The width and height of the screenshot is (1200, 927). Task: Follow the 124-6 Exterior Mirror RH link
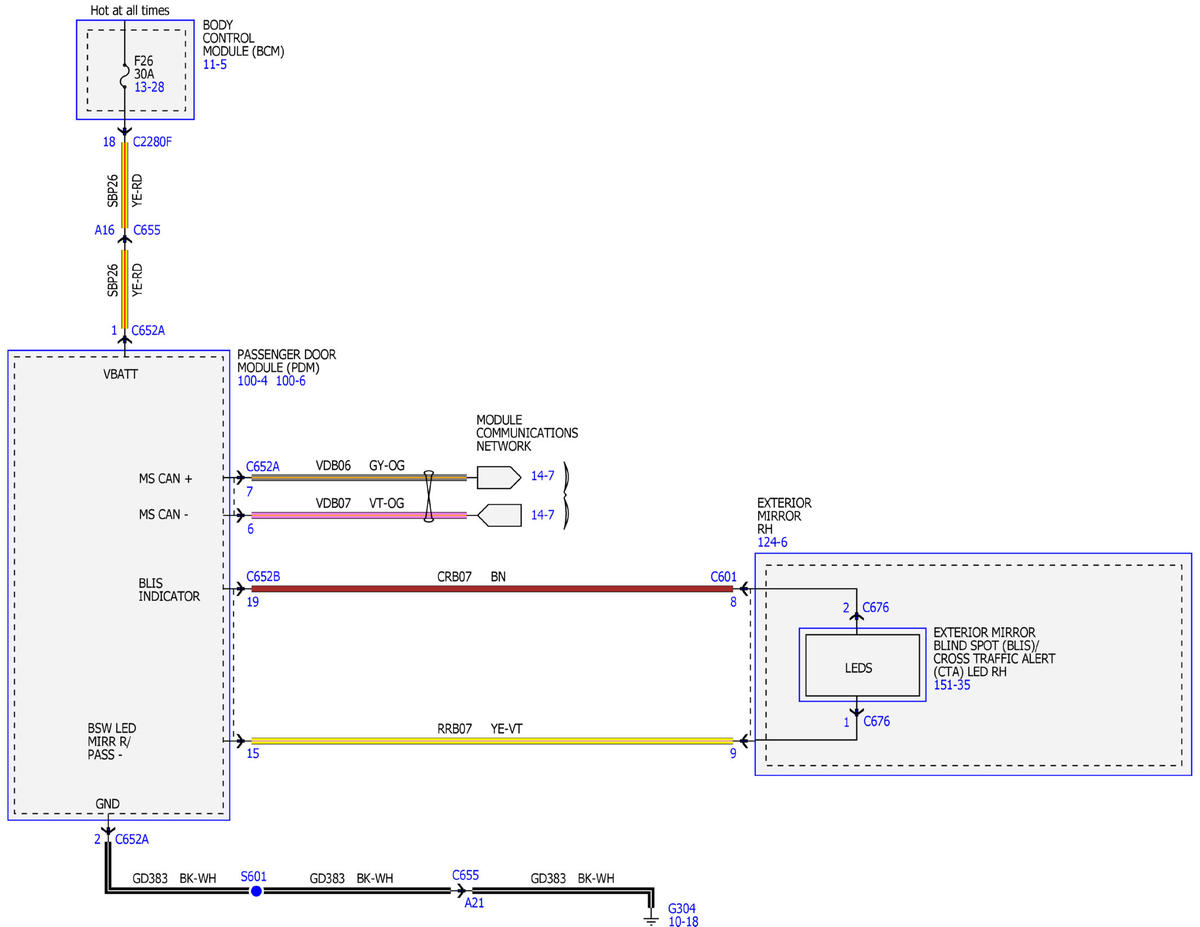(x=773, y=542)
